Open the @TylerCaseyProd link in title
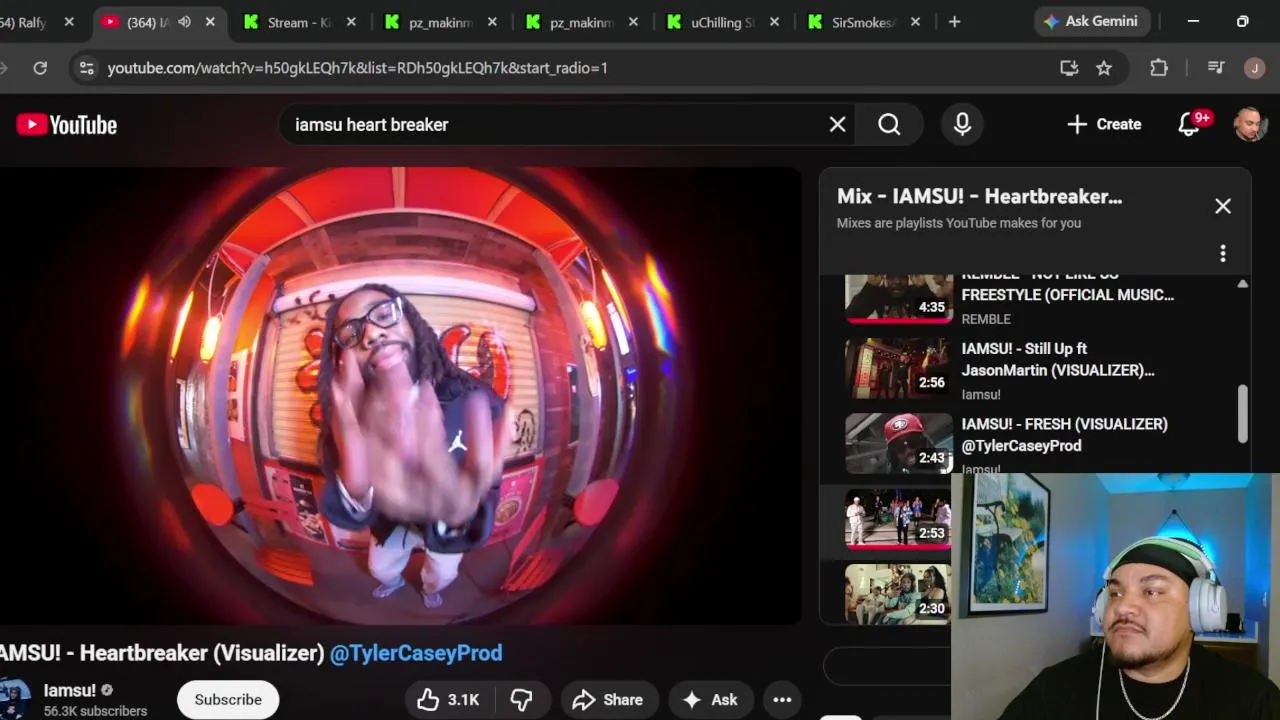Viewport: 1280px width, 720px height. (416, 653)
